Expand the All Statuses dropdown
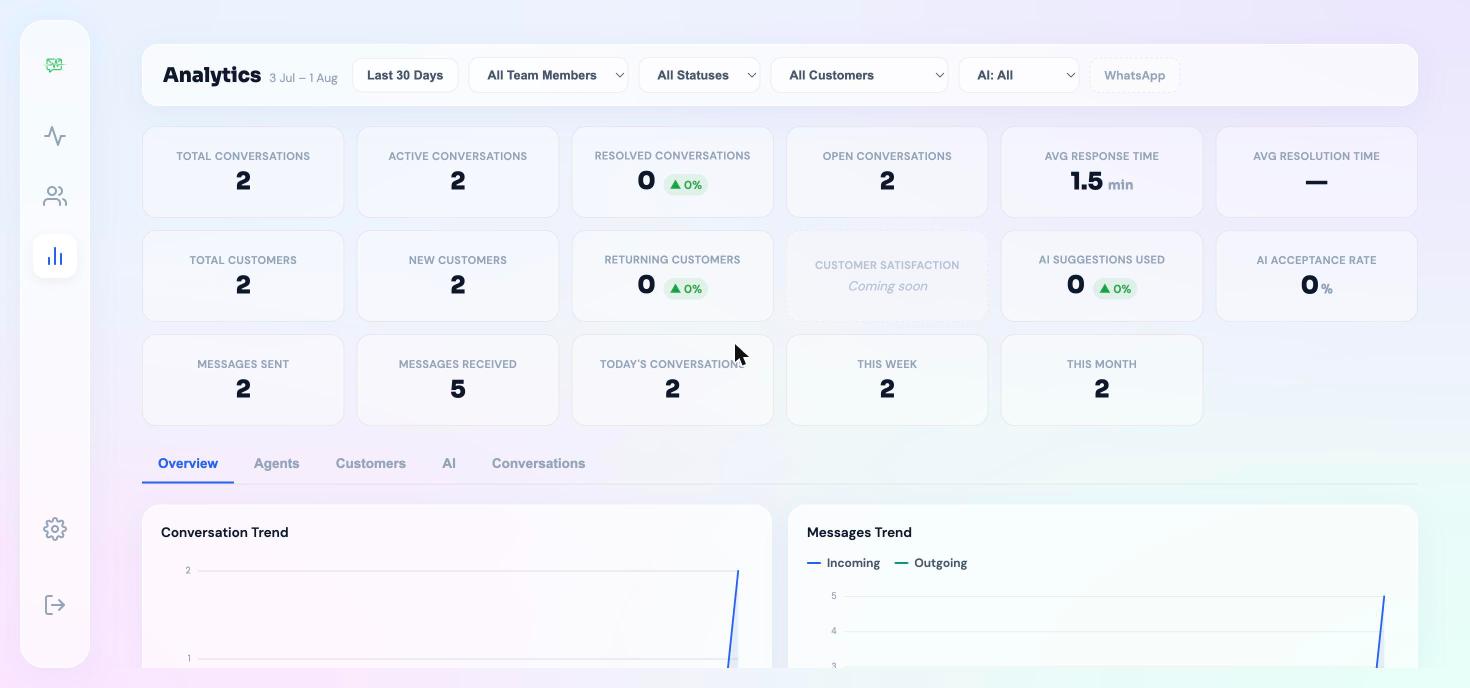 click(699, 75)
